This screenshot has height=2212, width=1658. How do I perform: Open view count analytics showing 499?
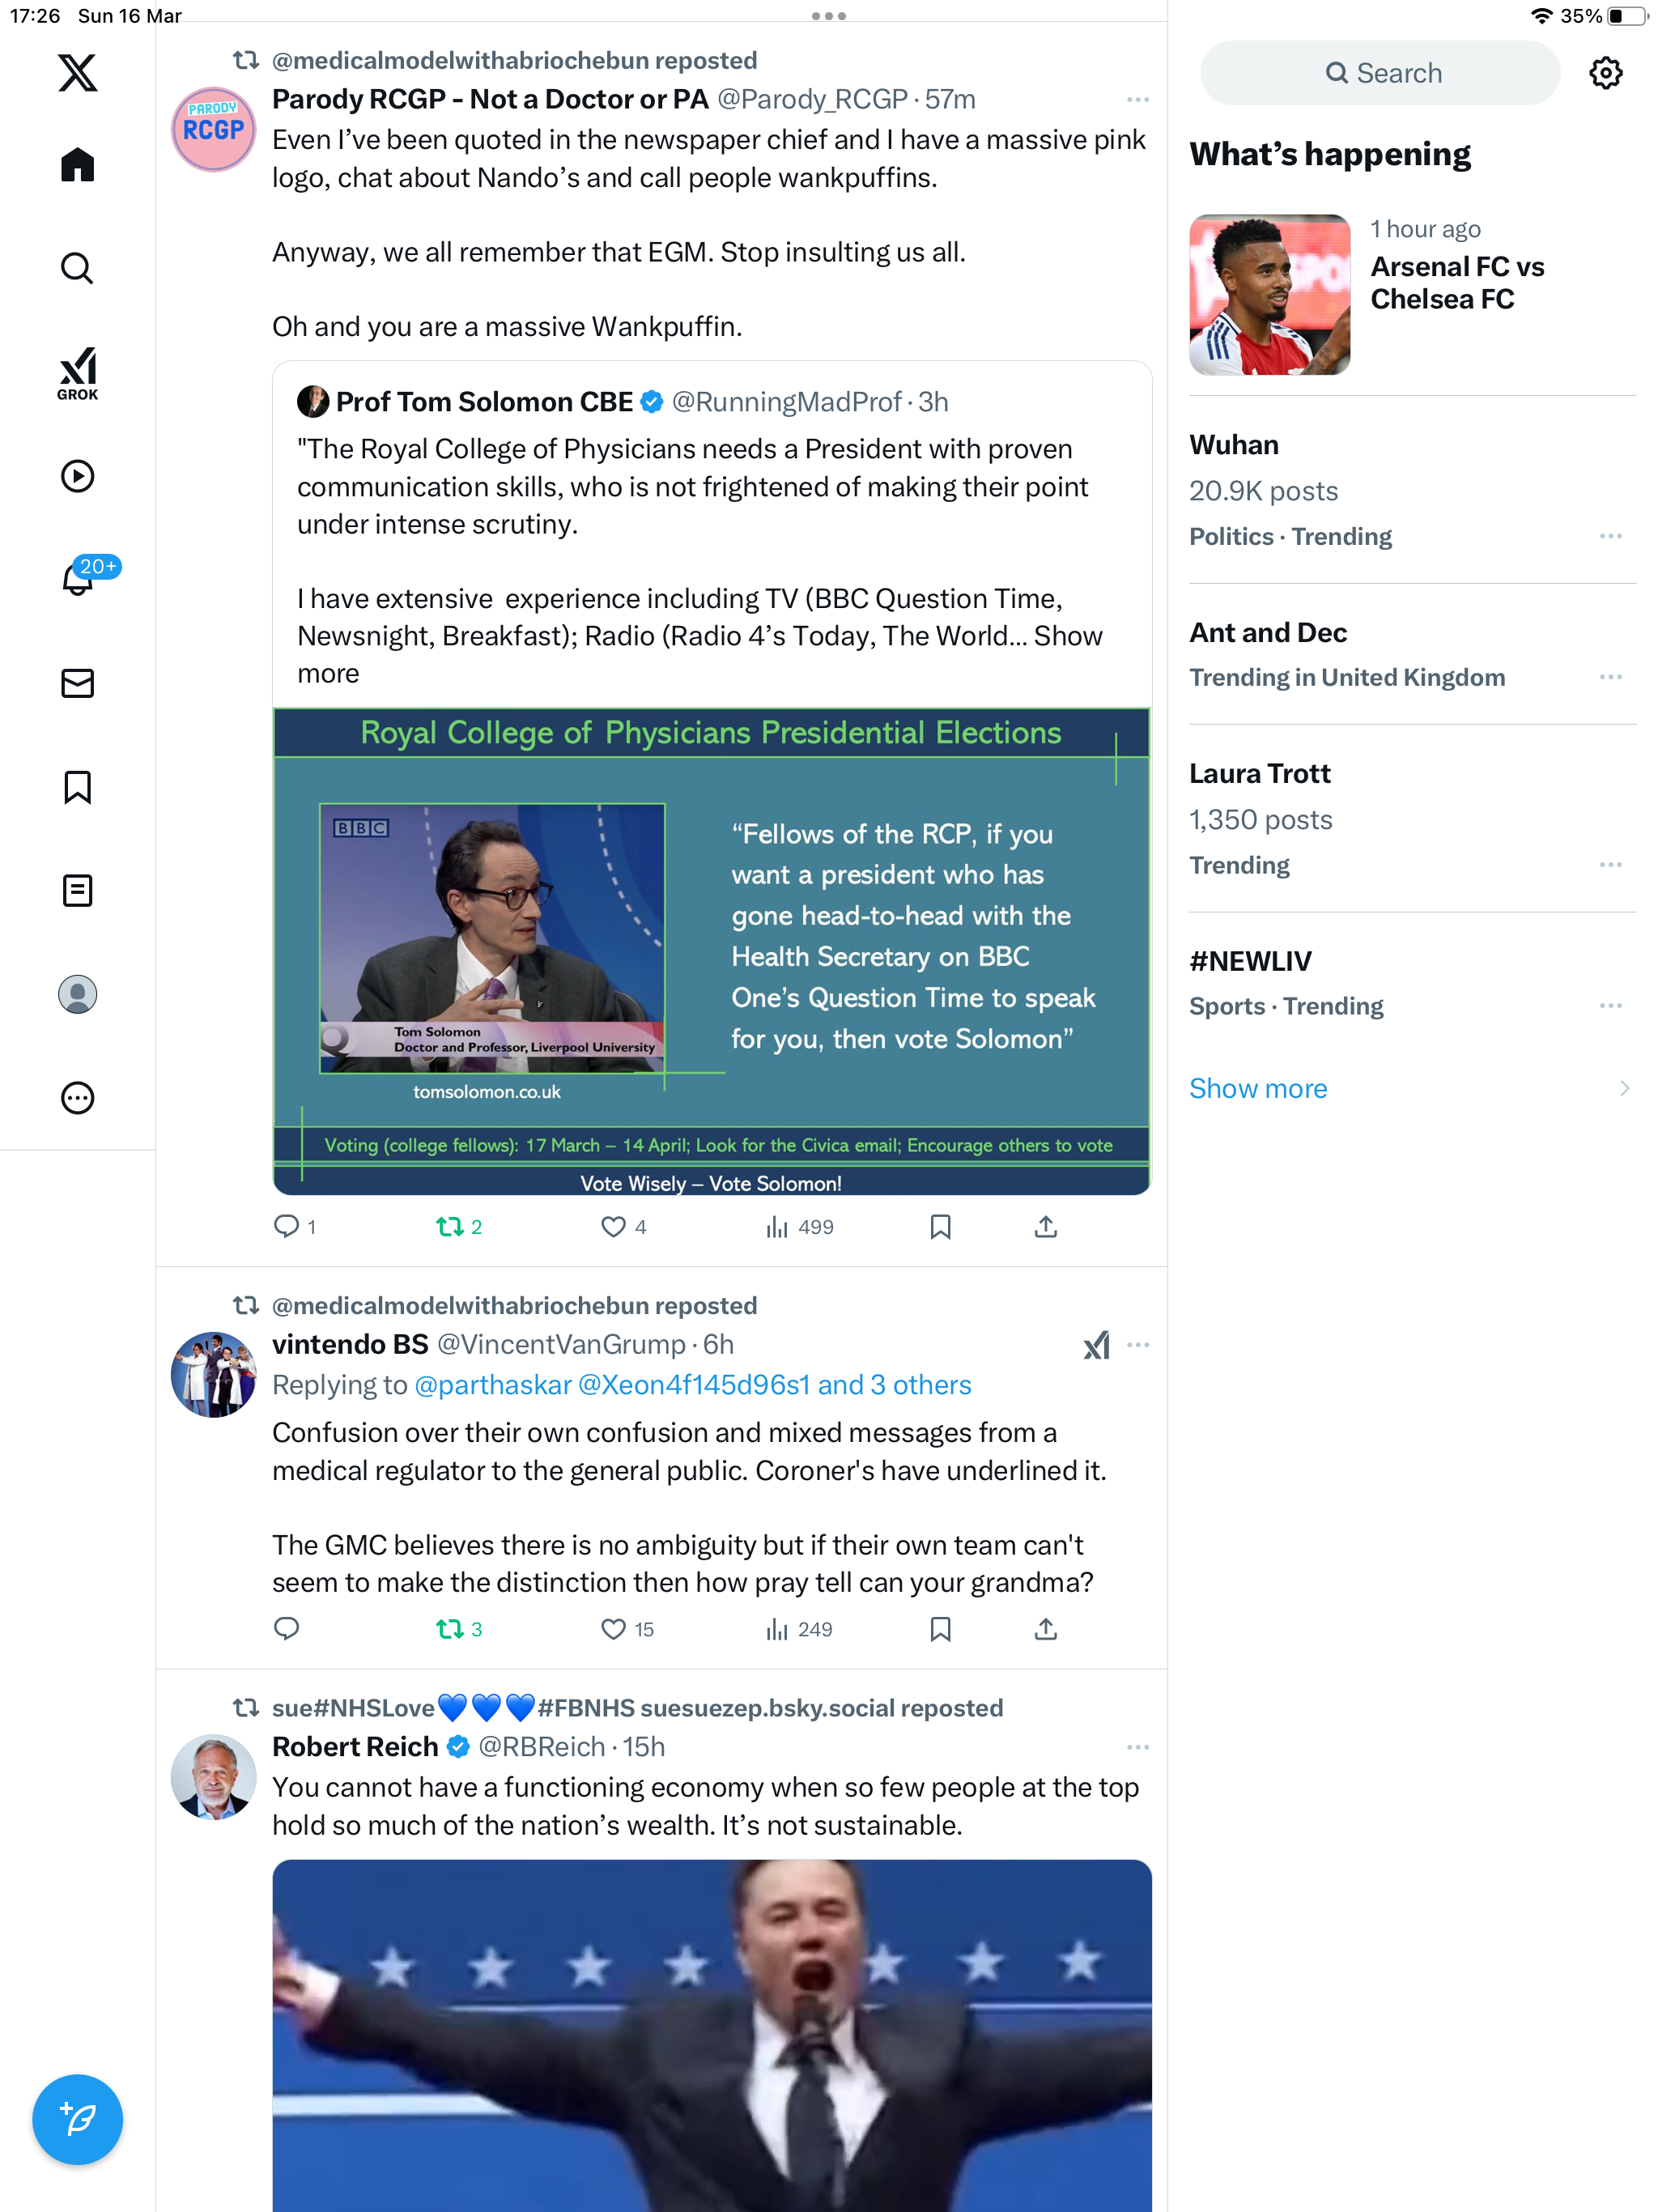coord(799,1227)
